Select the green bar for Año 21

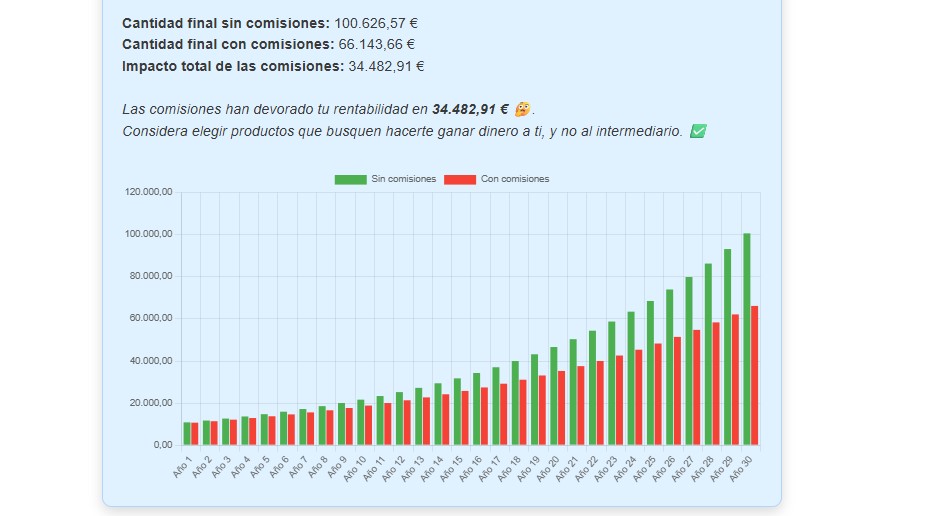[573, 392]
